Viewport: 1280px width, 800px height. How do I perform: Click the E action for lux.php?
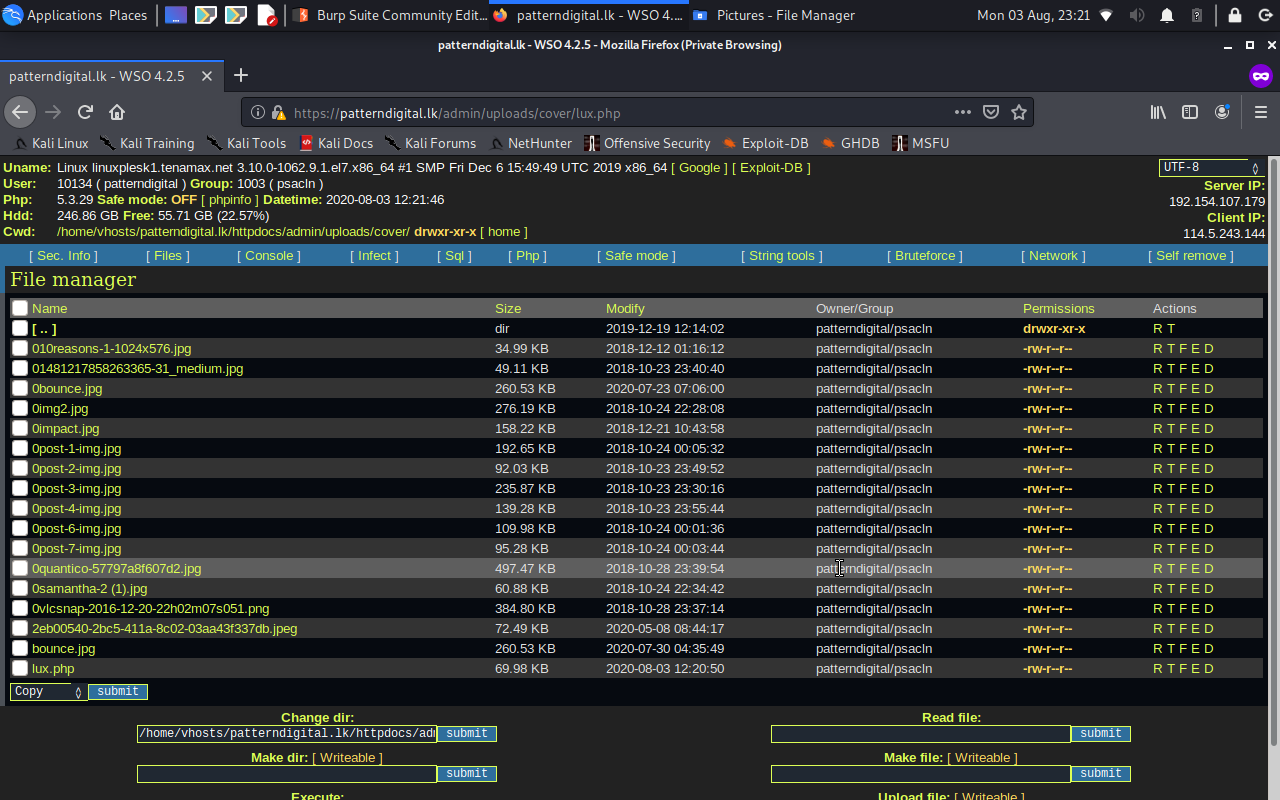click(x=1196, y=668)
